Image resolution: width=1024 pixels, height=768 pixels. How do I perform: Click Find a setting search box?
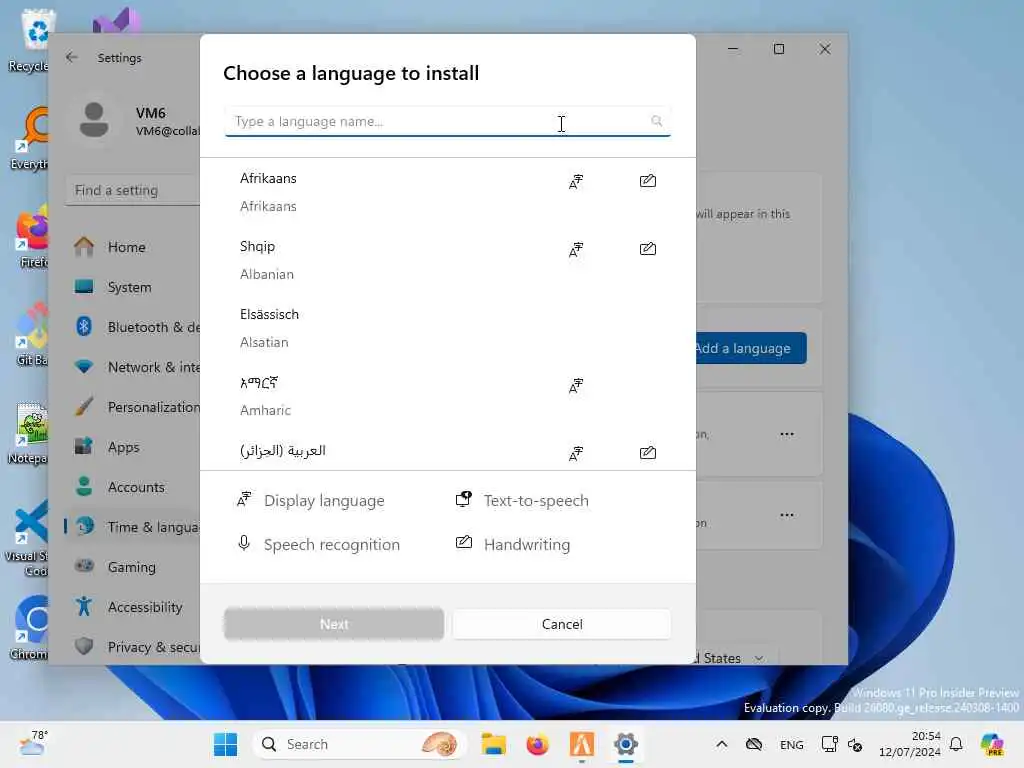(x=133, y=191)
